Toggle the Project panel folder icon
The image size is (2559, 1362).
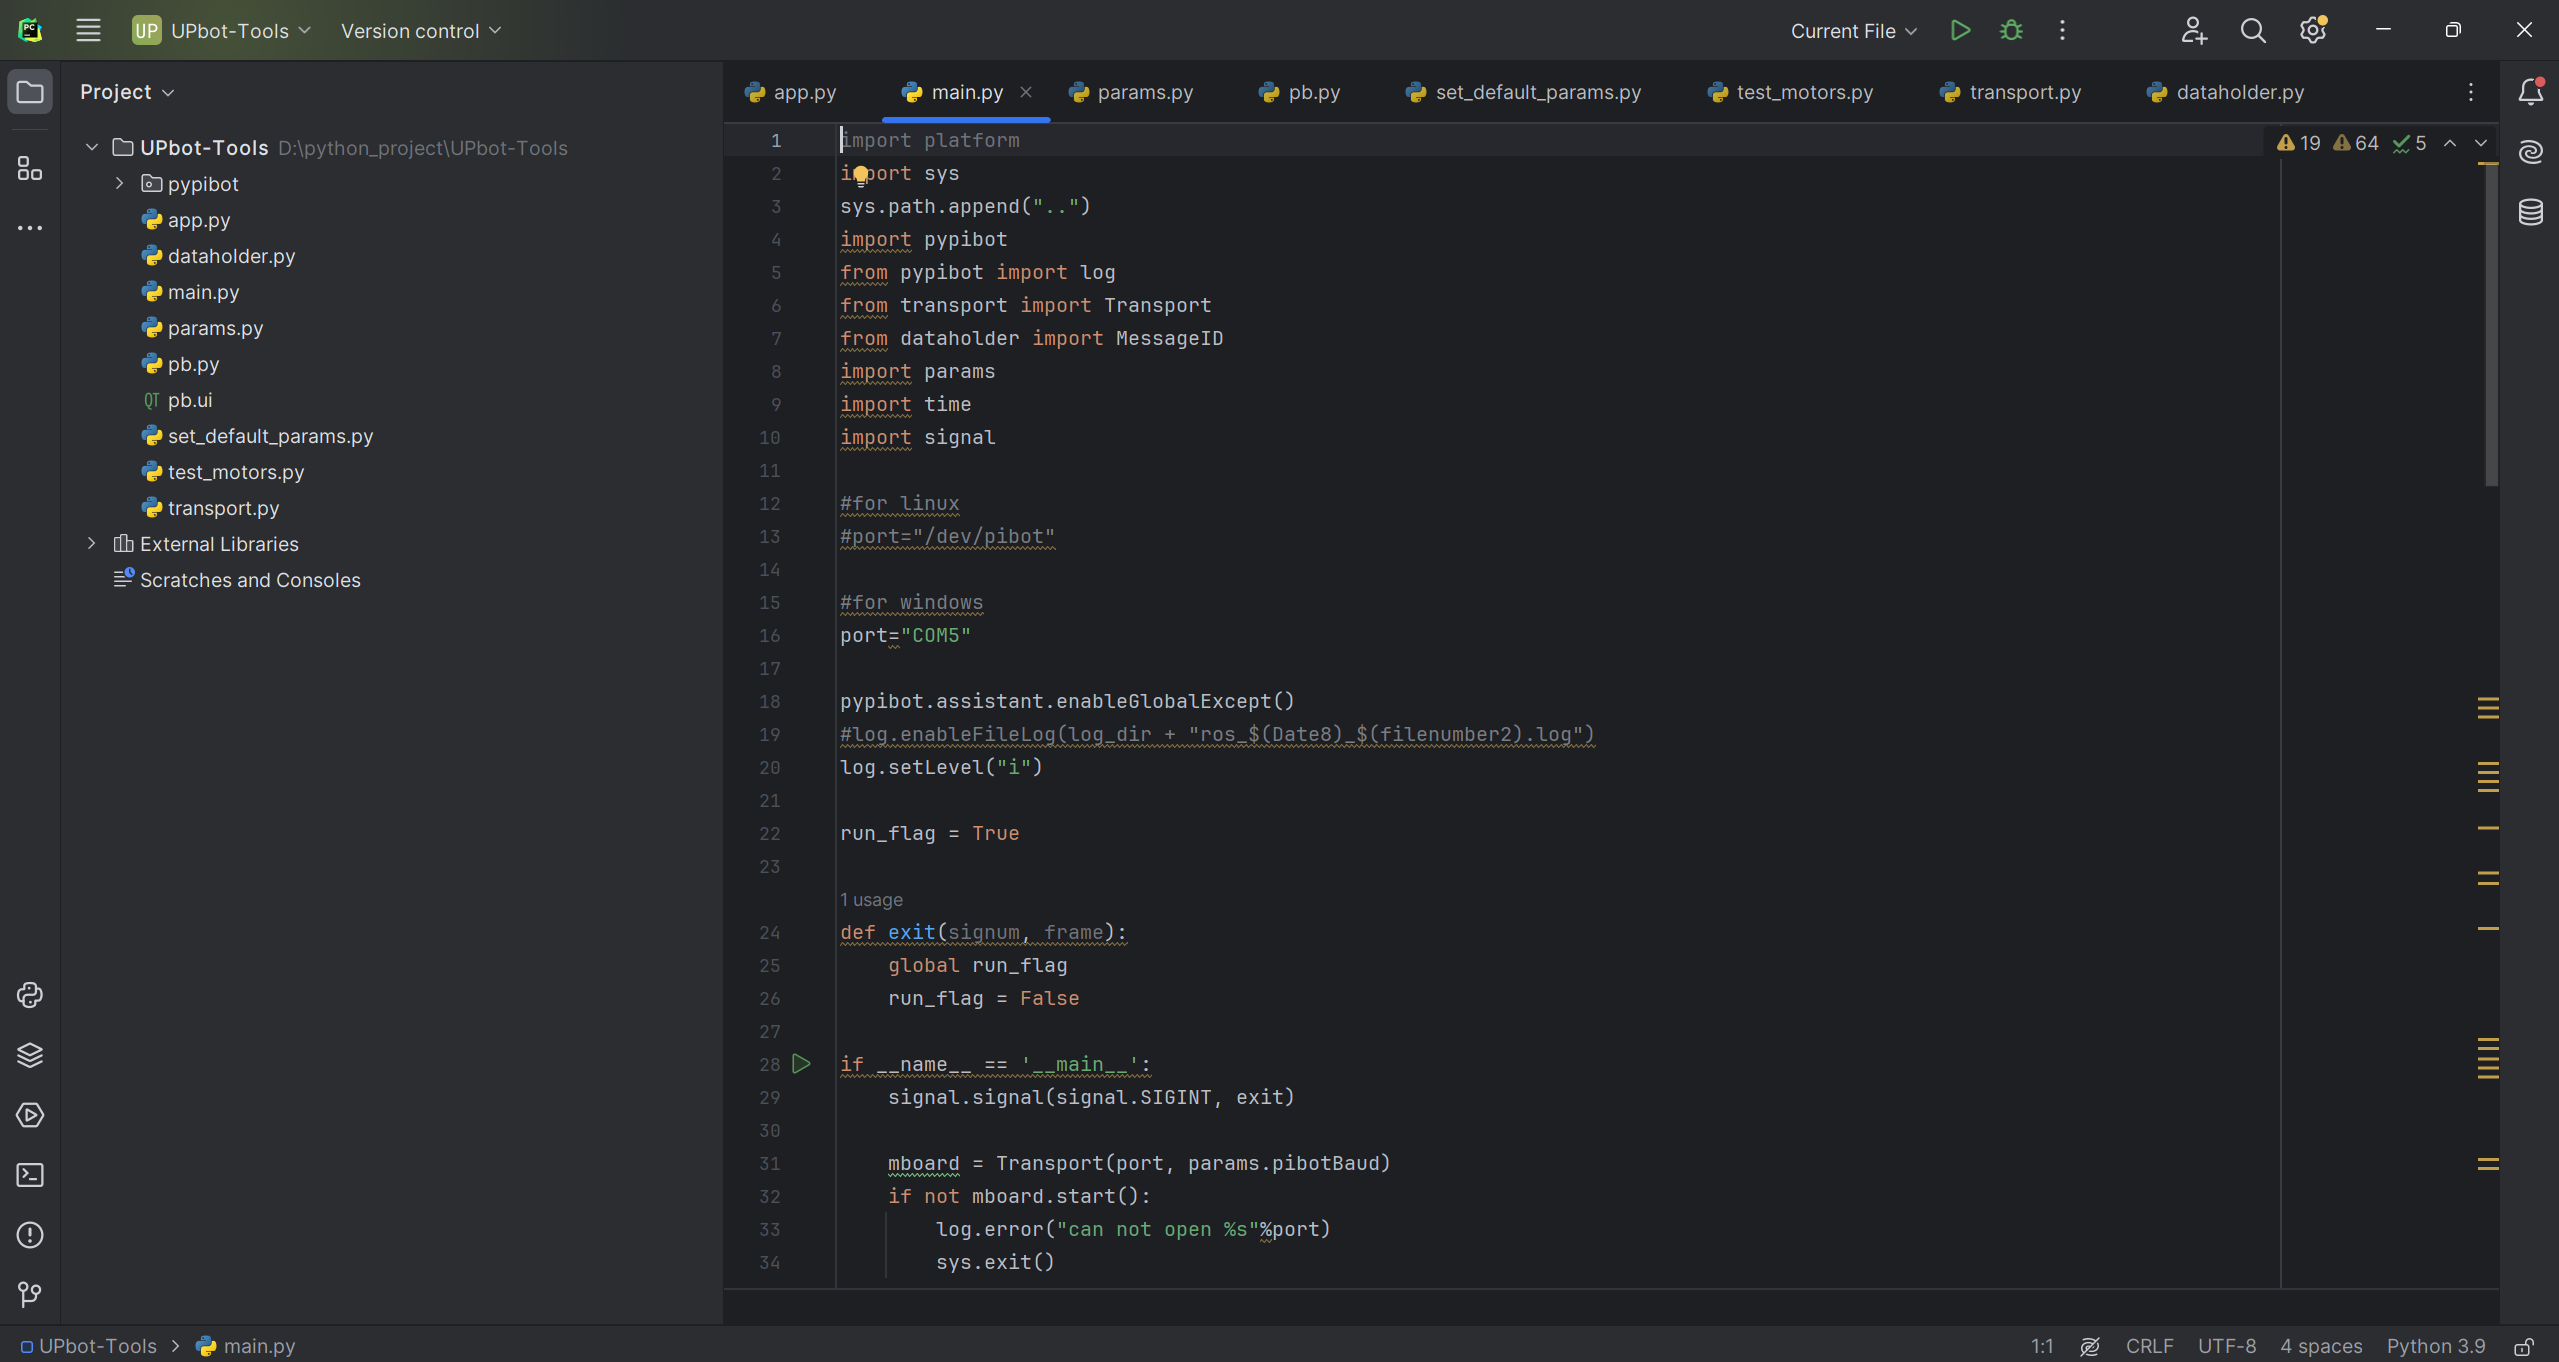pyautogui.click(x=30, y=92)
